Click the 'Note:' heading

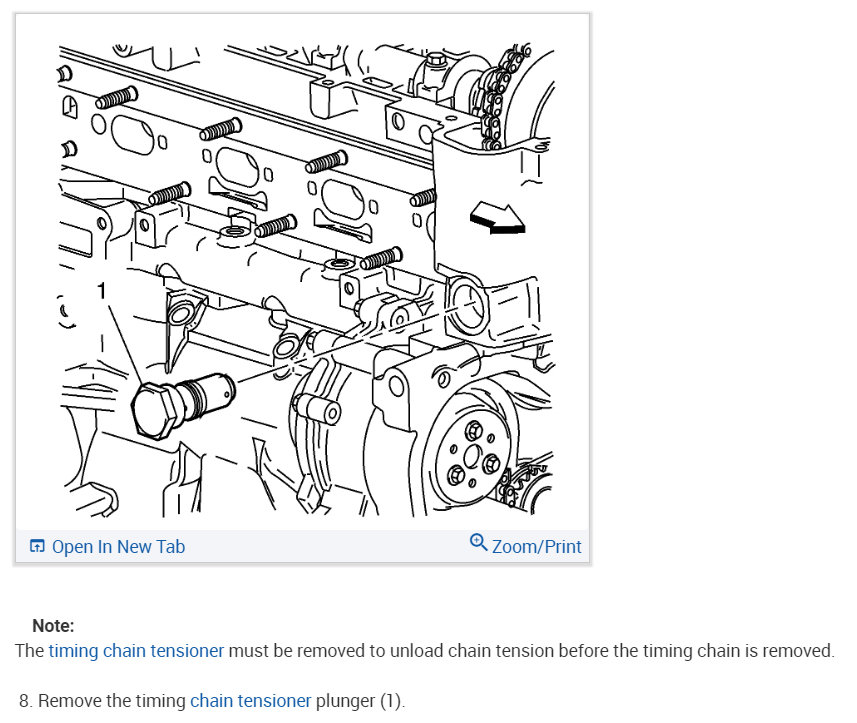53,626
